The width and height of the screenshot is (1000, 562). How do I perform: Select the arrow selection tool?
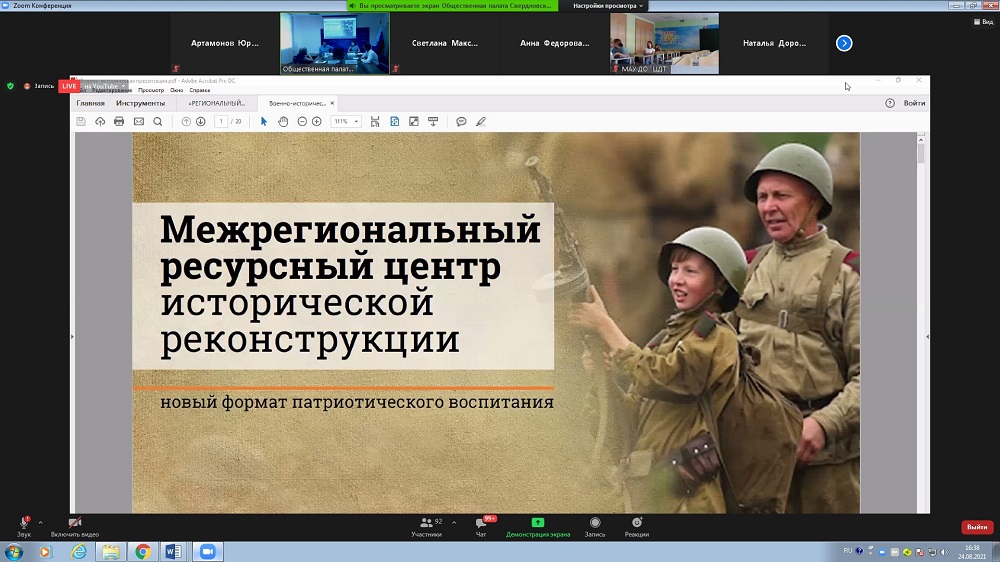pos(263,121)
